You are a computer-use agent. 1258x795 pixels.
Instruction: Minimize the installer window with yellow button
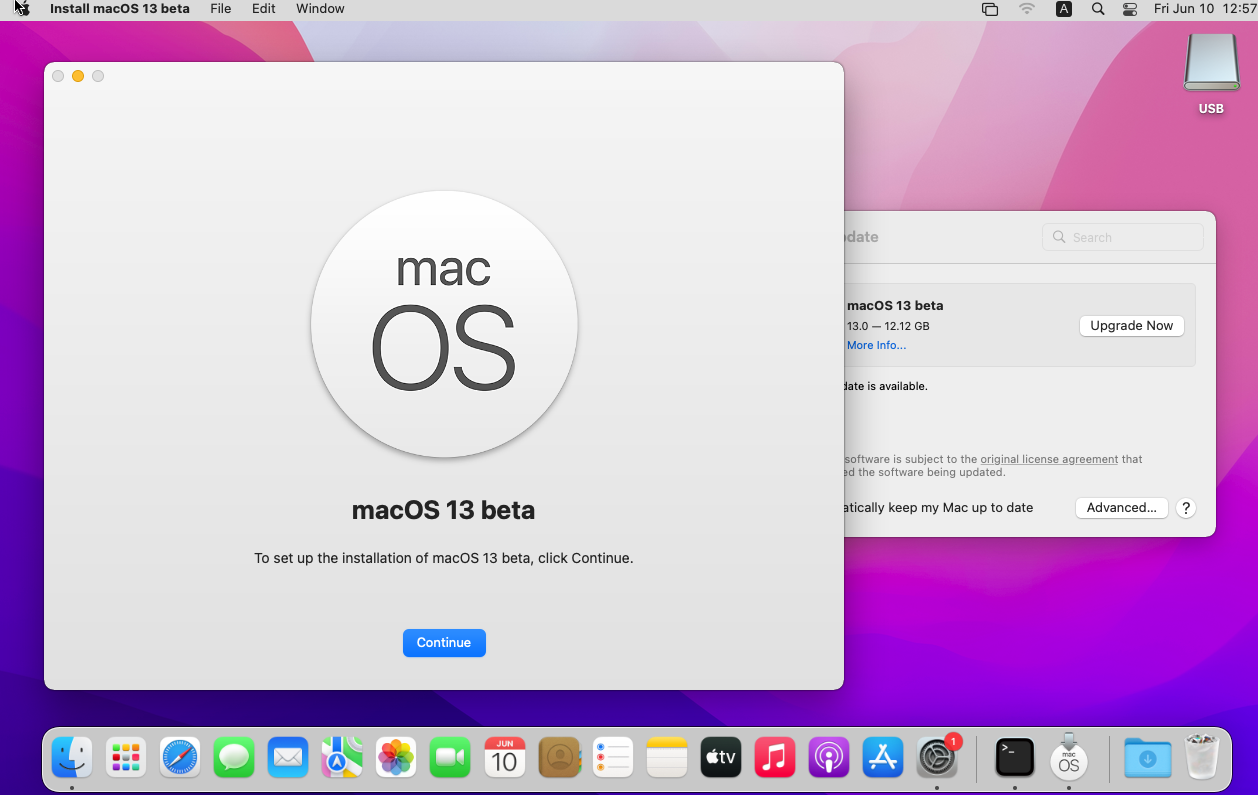point(78,76)
